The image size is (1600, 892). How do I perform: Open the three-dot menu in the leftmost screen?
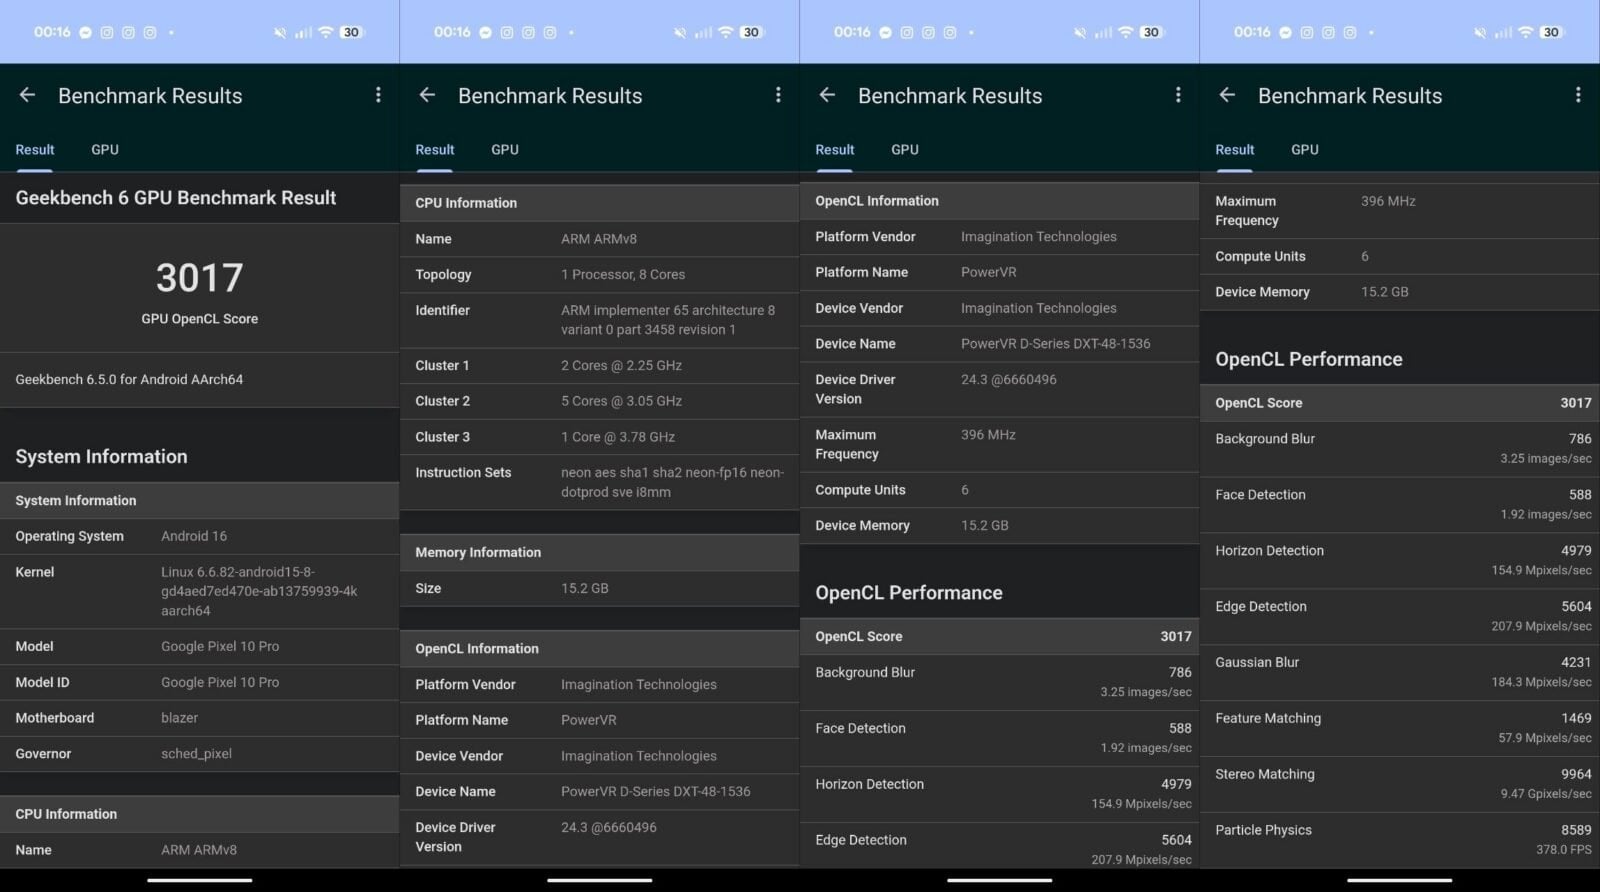click(x=378, y=95)
